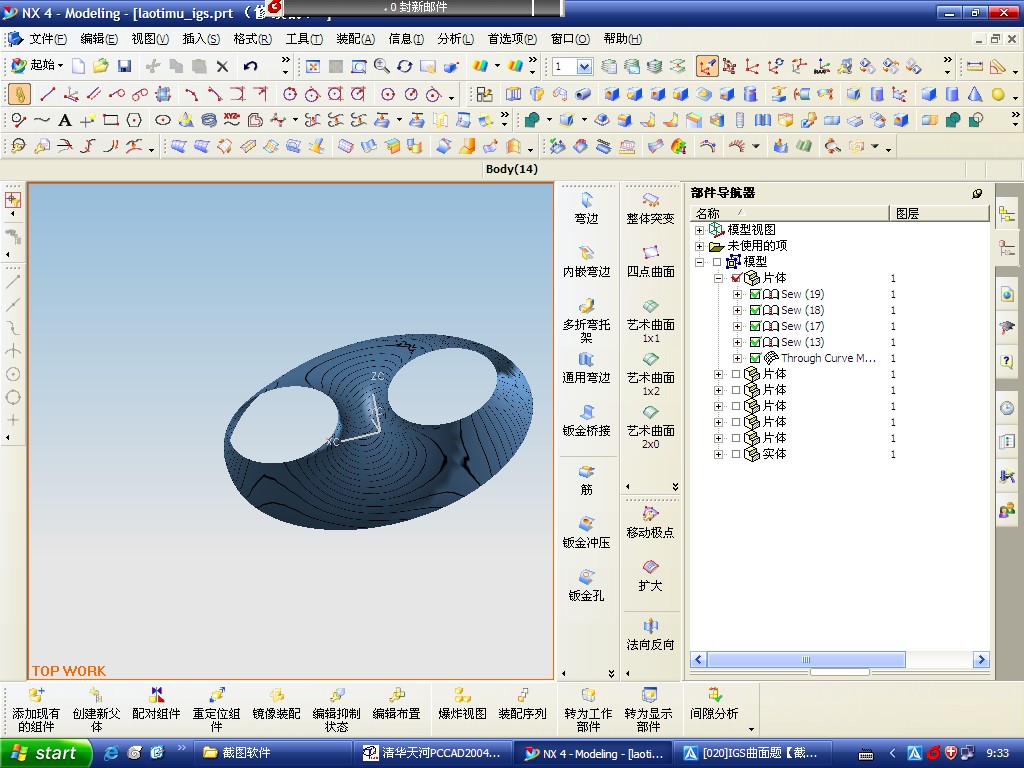Click the Rotate view icon

[x=404, y=66]
